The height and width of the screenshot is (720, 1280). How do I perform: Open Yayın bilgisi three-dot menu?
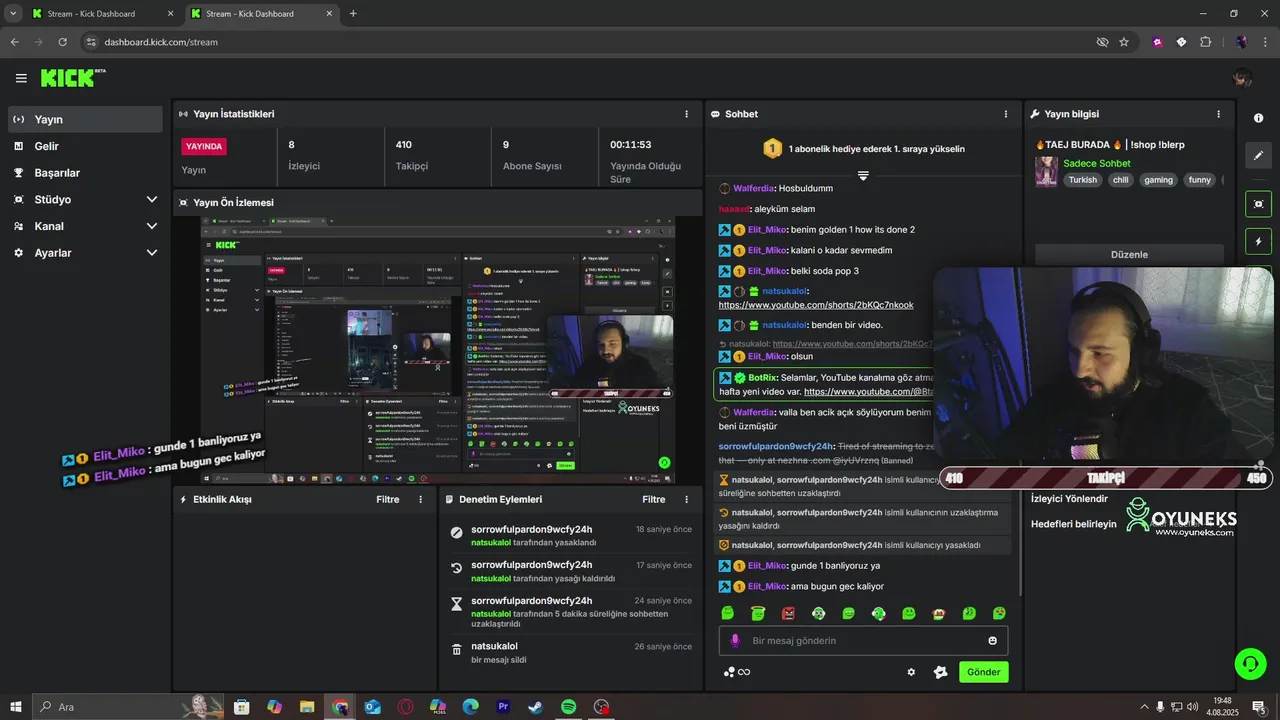click(1218, 114)
